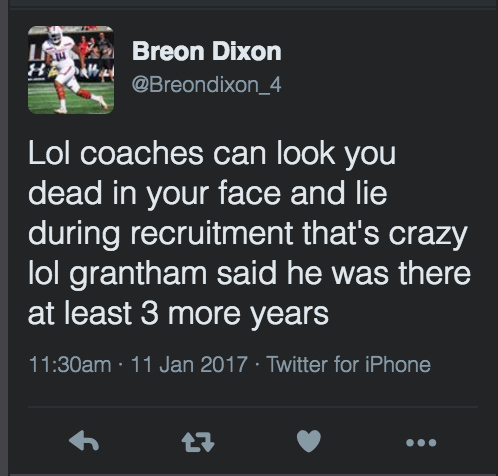Like the tweet with heart icon
498x476 pixels.
click(x=309, y=441)
